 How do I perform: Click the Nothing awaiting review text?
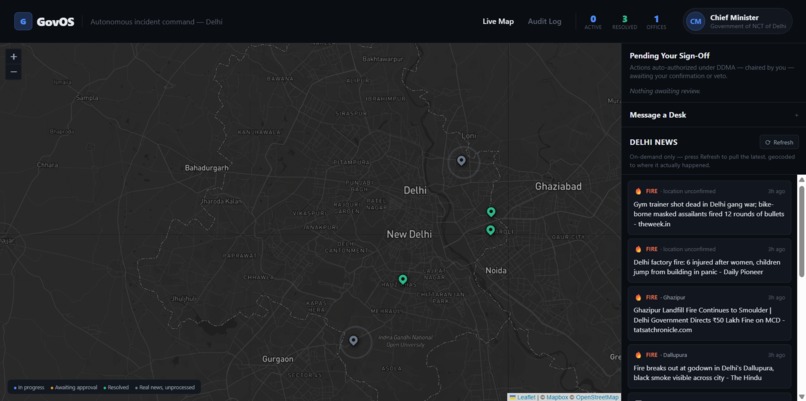665,91
